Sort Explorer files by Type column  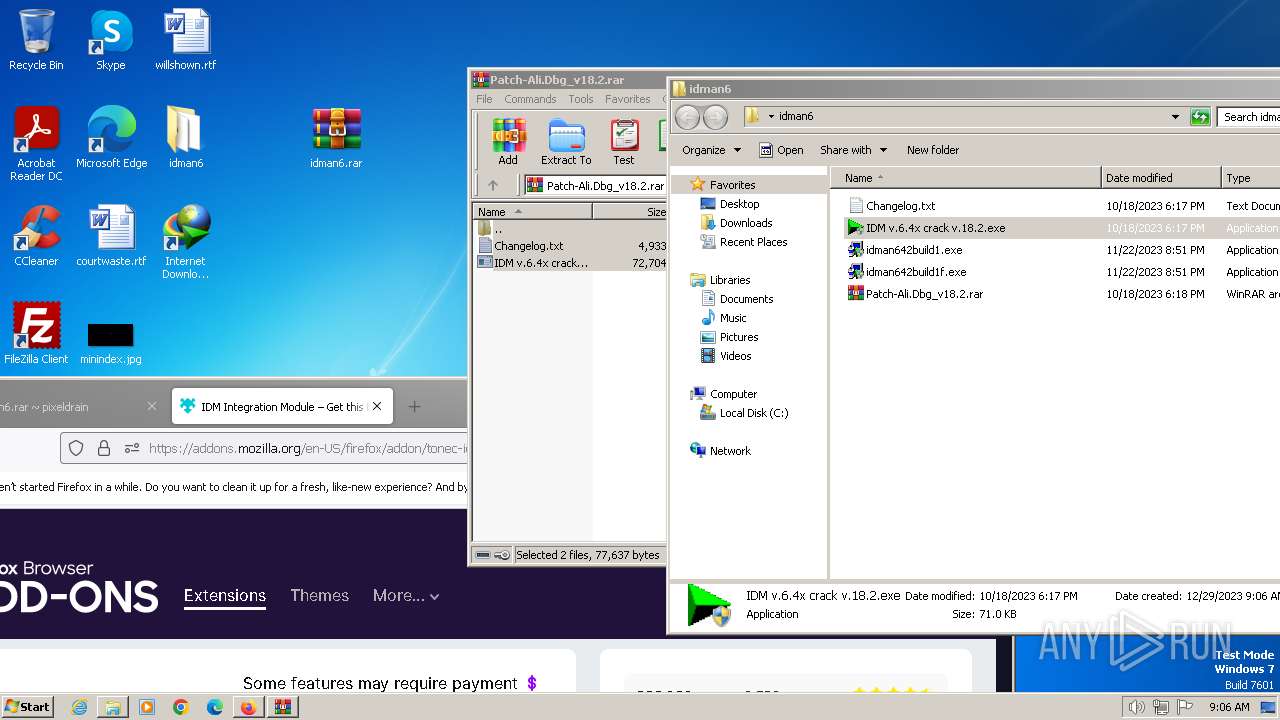click(1251, 178)
